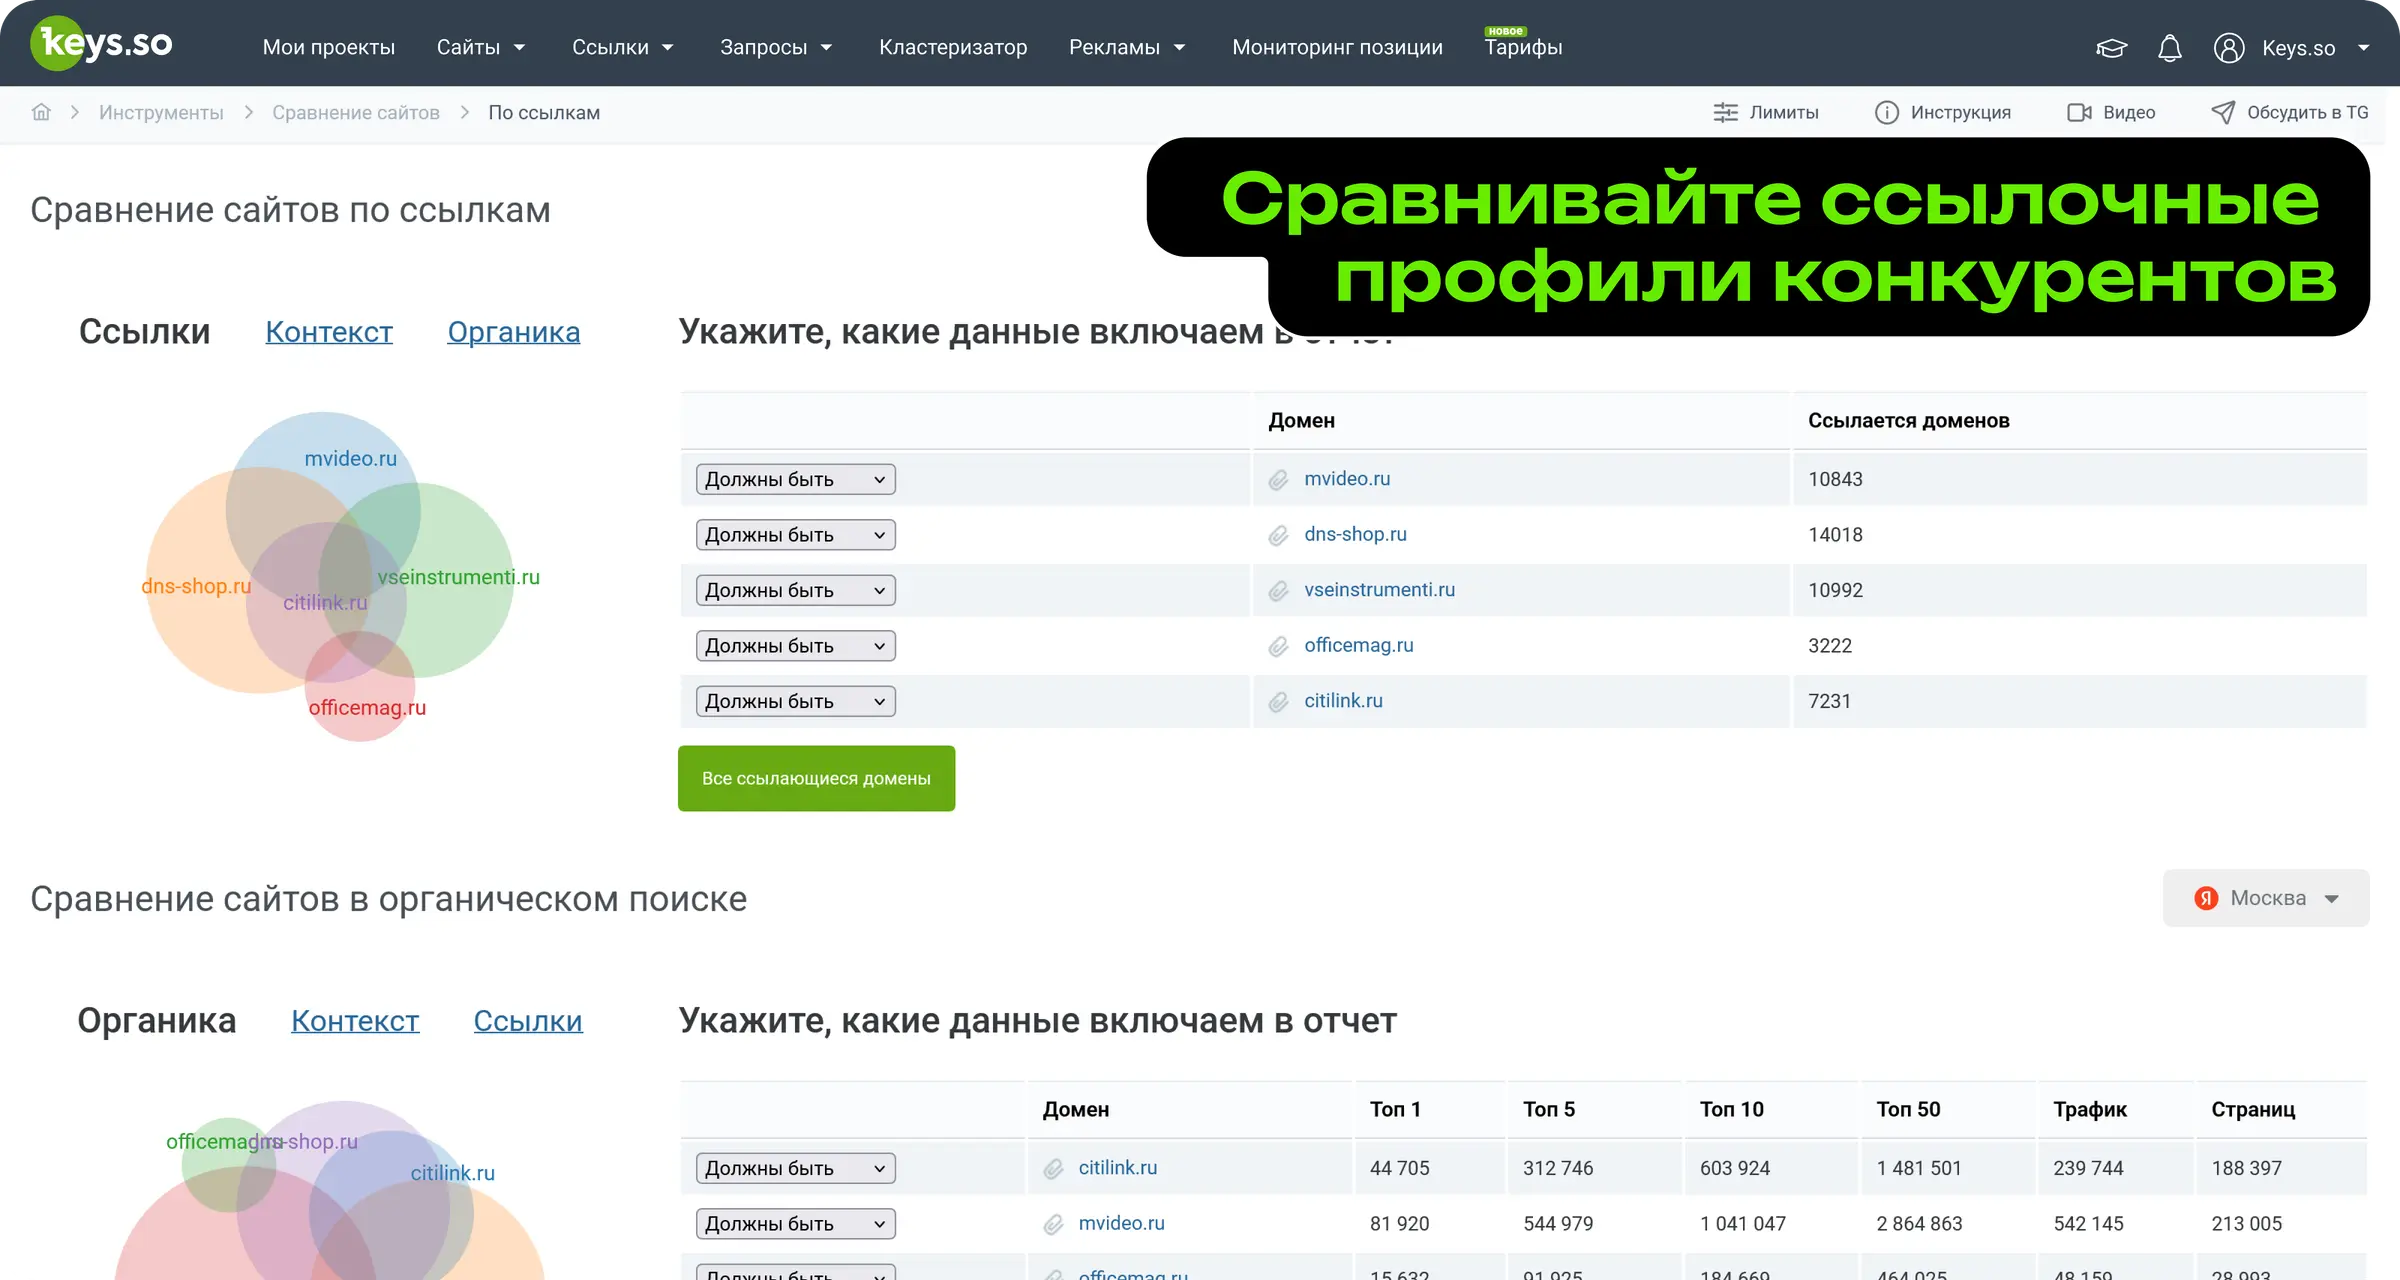Click the keys.so logo

pyautogui.click(x=103, y=44)
